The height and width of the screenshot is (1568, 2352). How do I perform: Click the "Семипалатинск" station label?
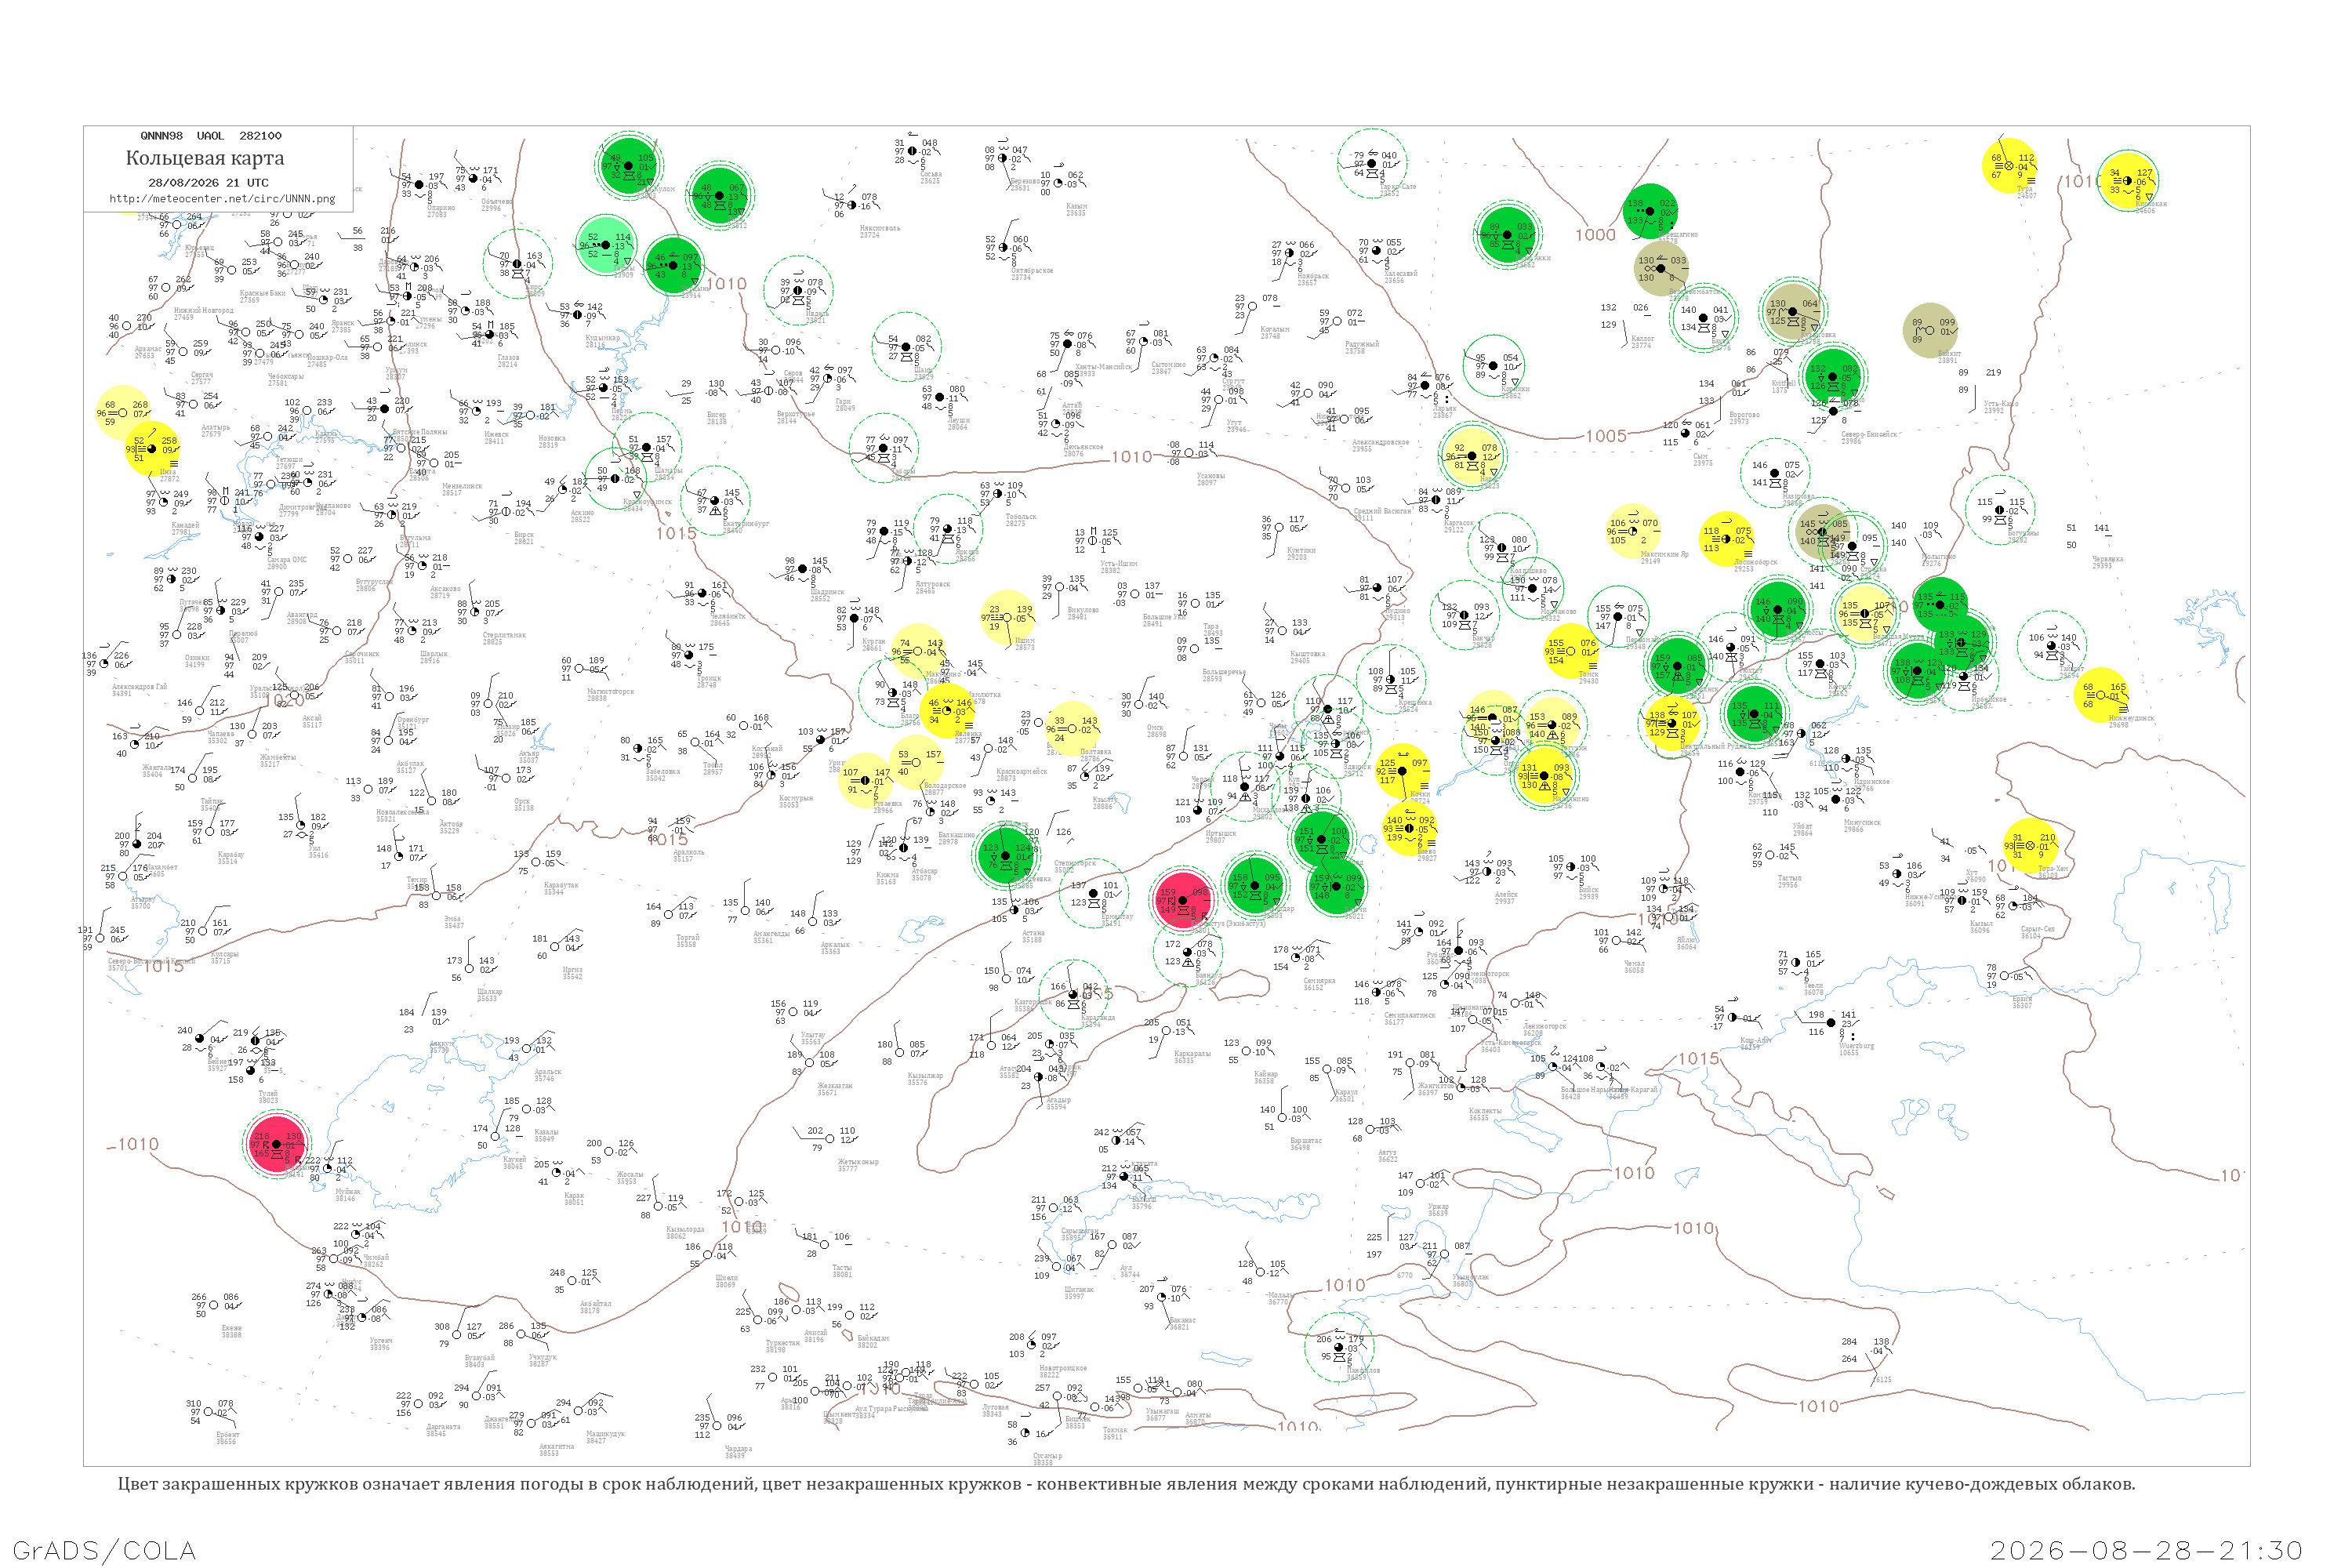(x=1409, y=1015)
